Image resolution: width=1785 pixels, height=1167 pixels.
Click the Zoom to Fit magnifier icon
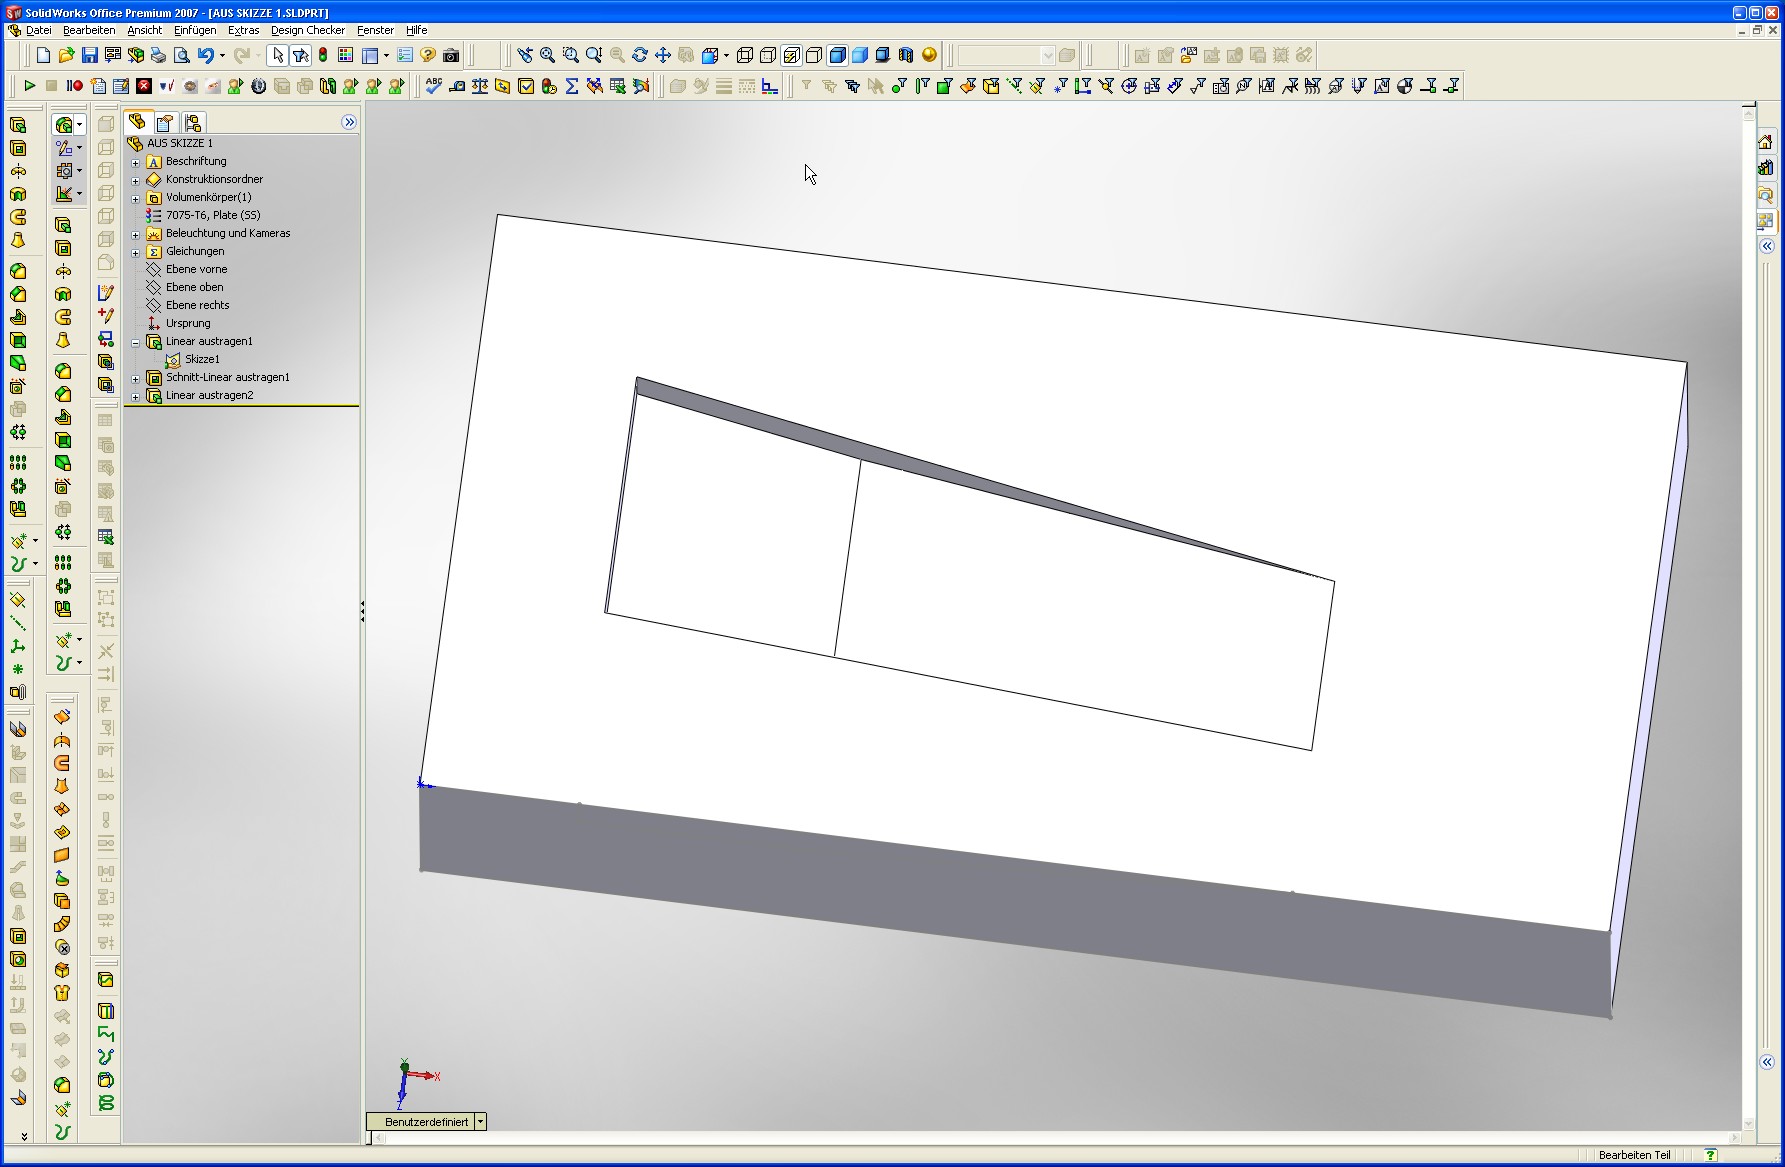point(547,55)
